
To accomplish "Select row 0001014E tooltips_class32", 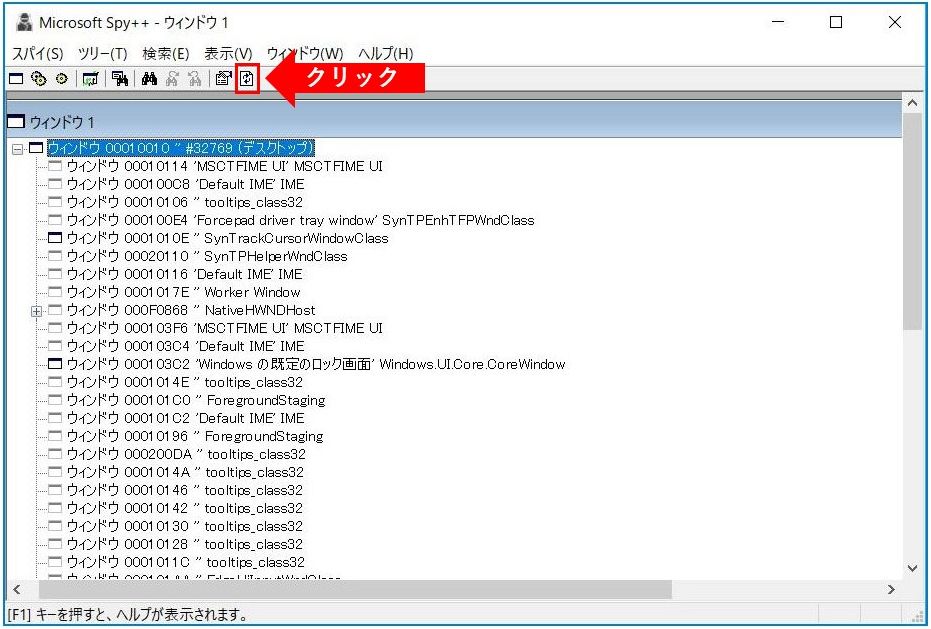I will (x=185, y=382).
